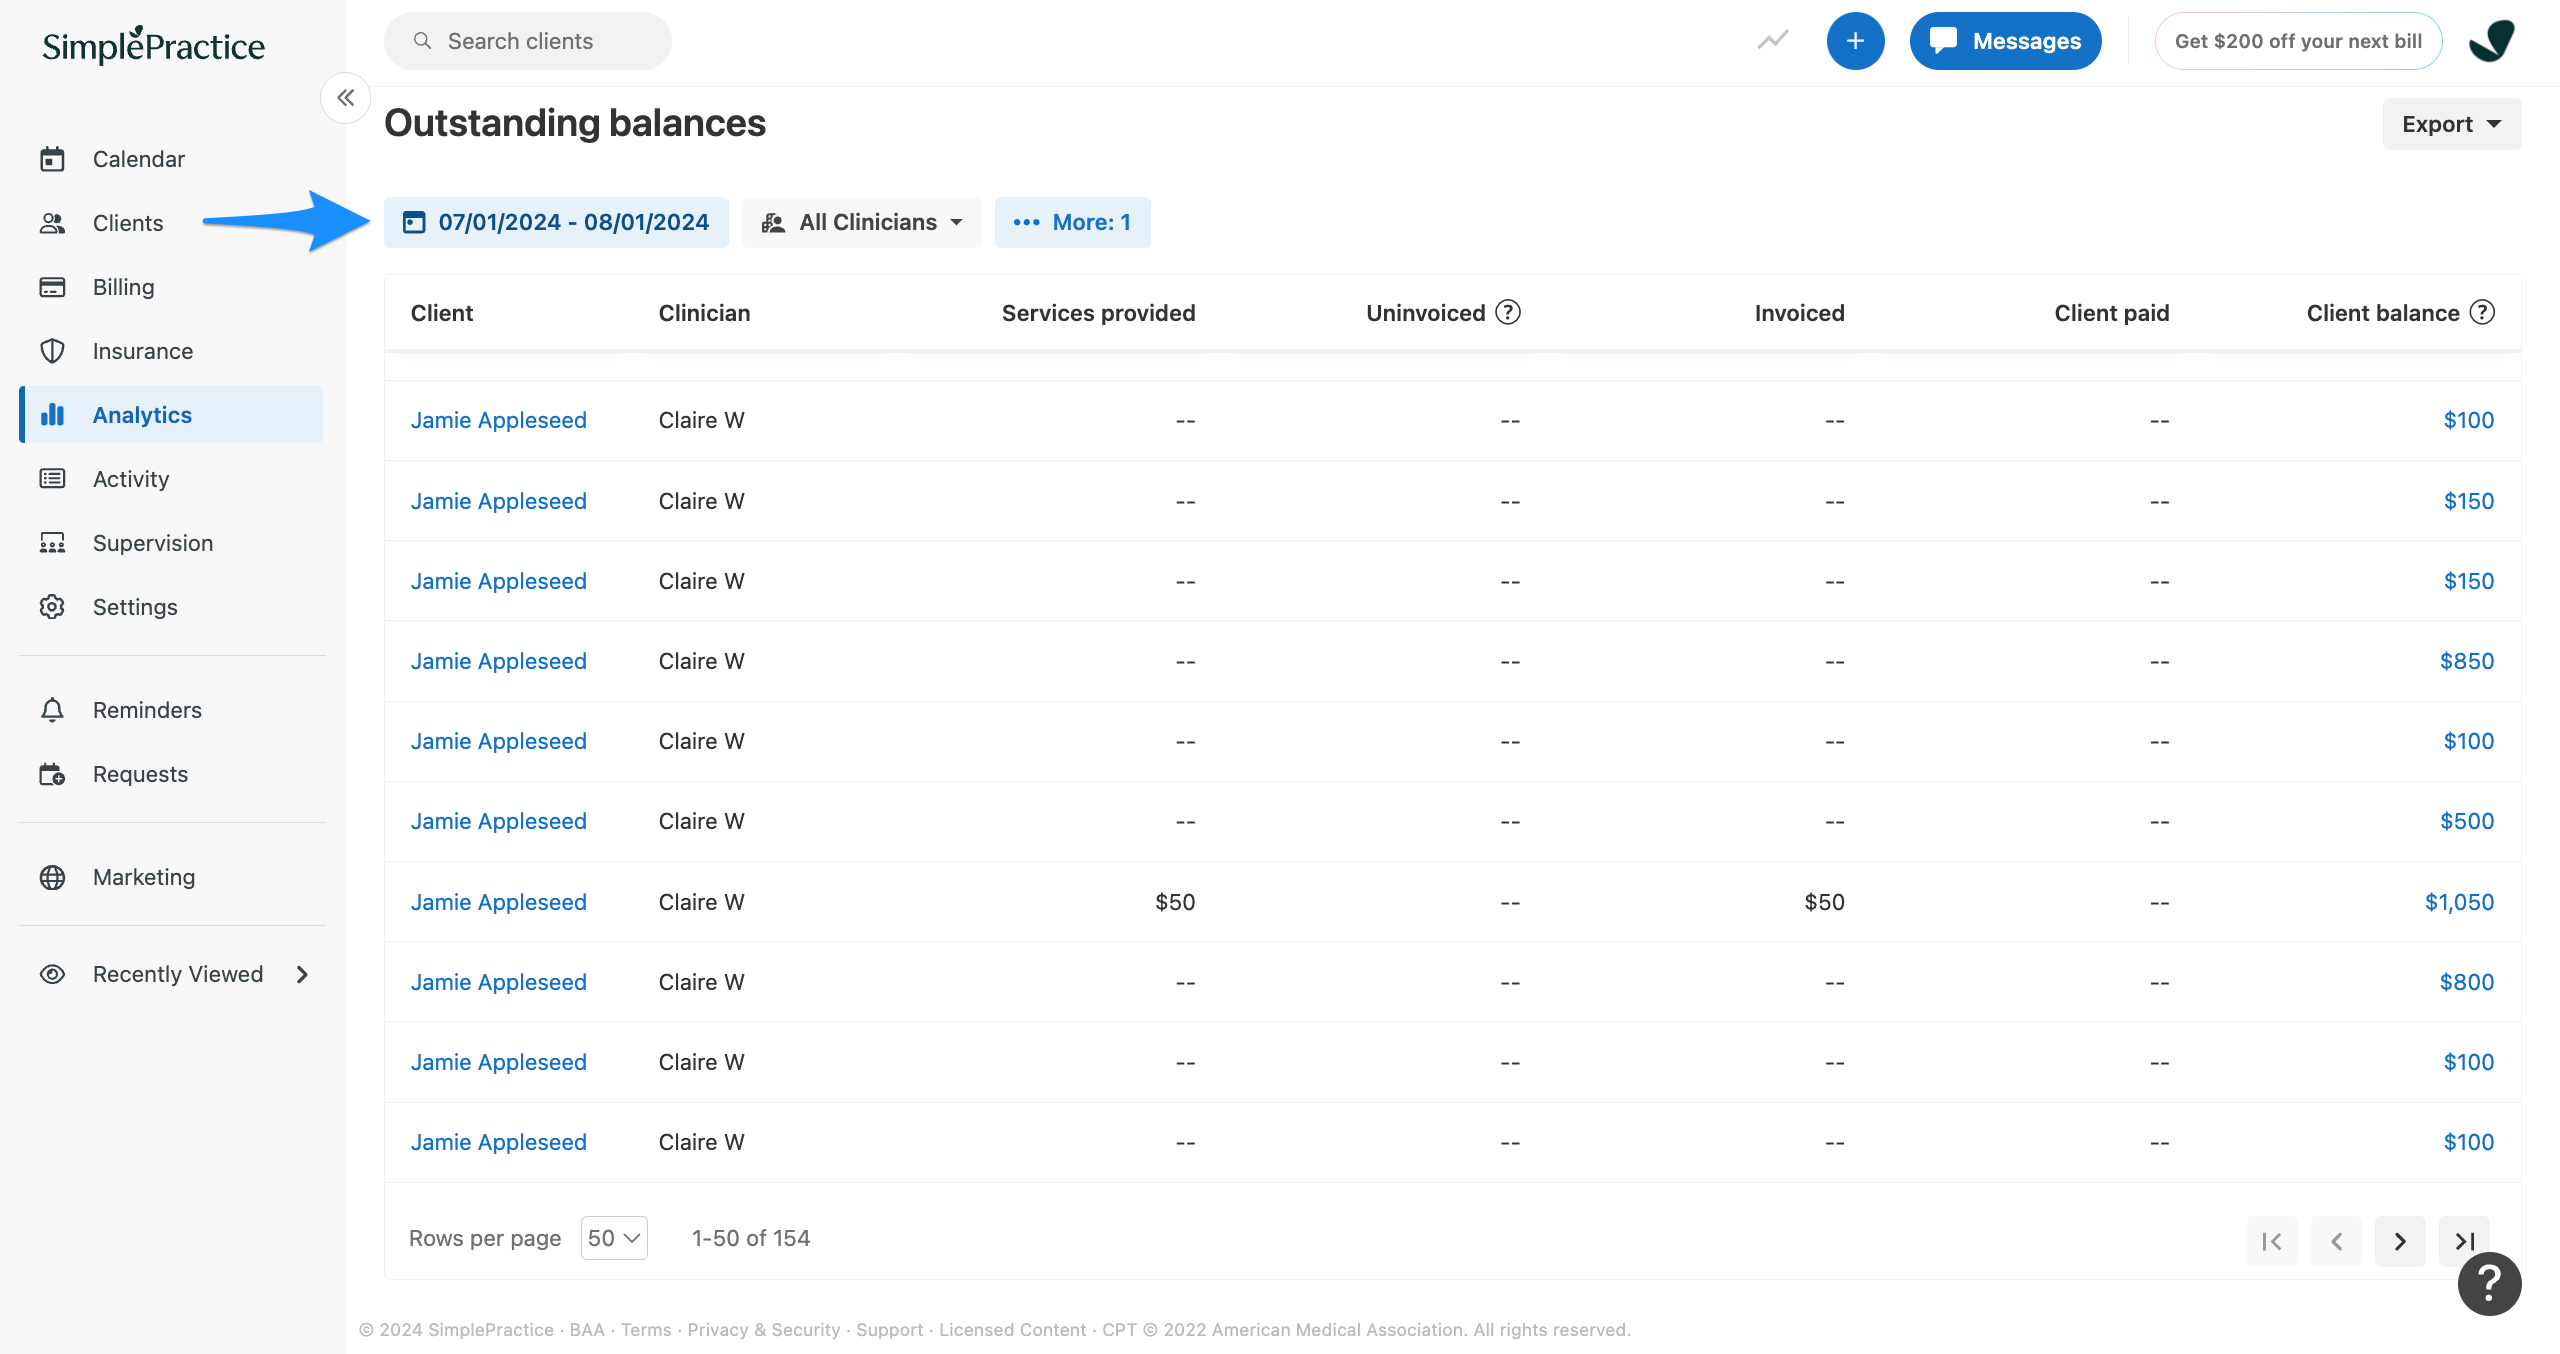Click Claire W in the $500 row

[x=701, y=821]
